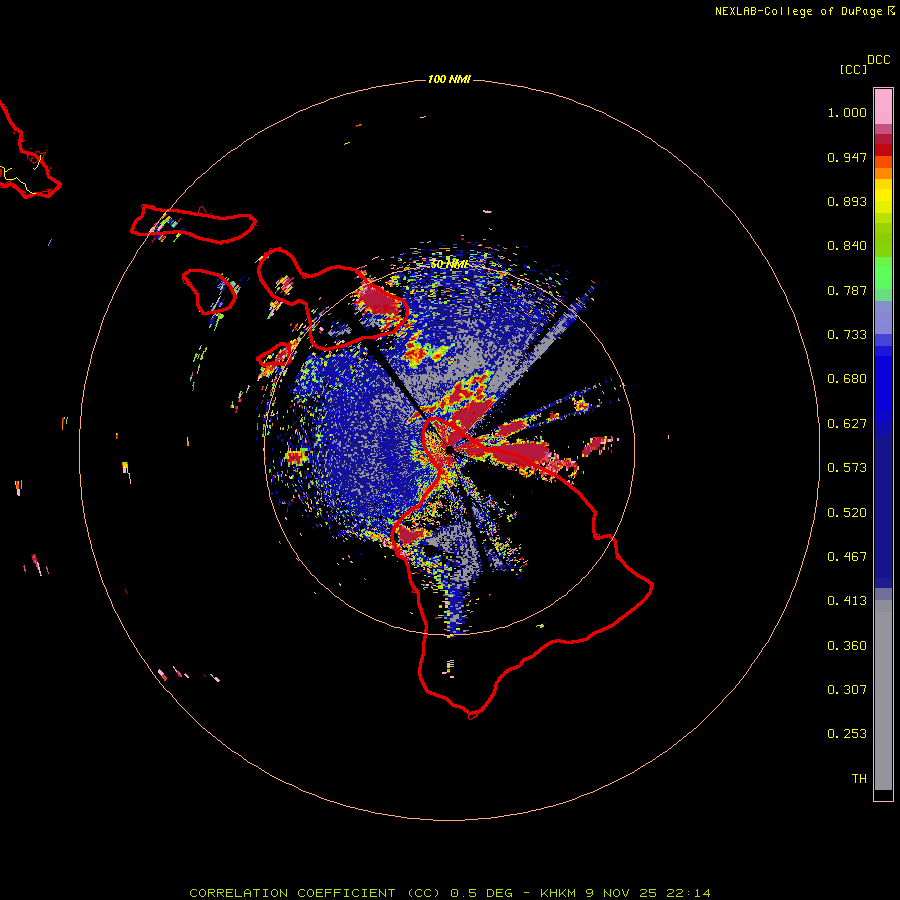Screen dimensions: 900x900
Task: Click the 0.467 color scale value
Action: tap(847, 557)
